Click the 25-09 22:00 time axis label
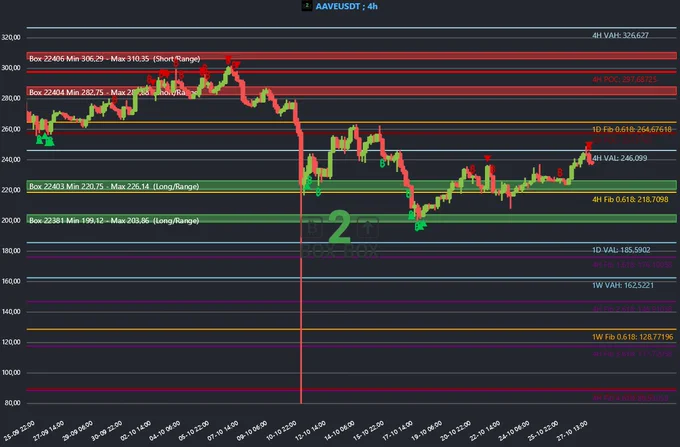Screen dimensions: 680x447 click(x=19, y=431)
